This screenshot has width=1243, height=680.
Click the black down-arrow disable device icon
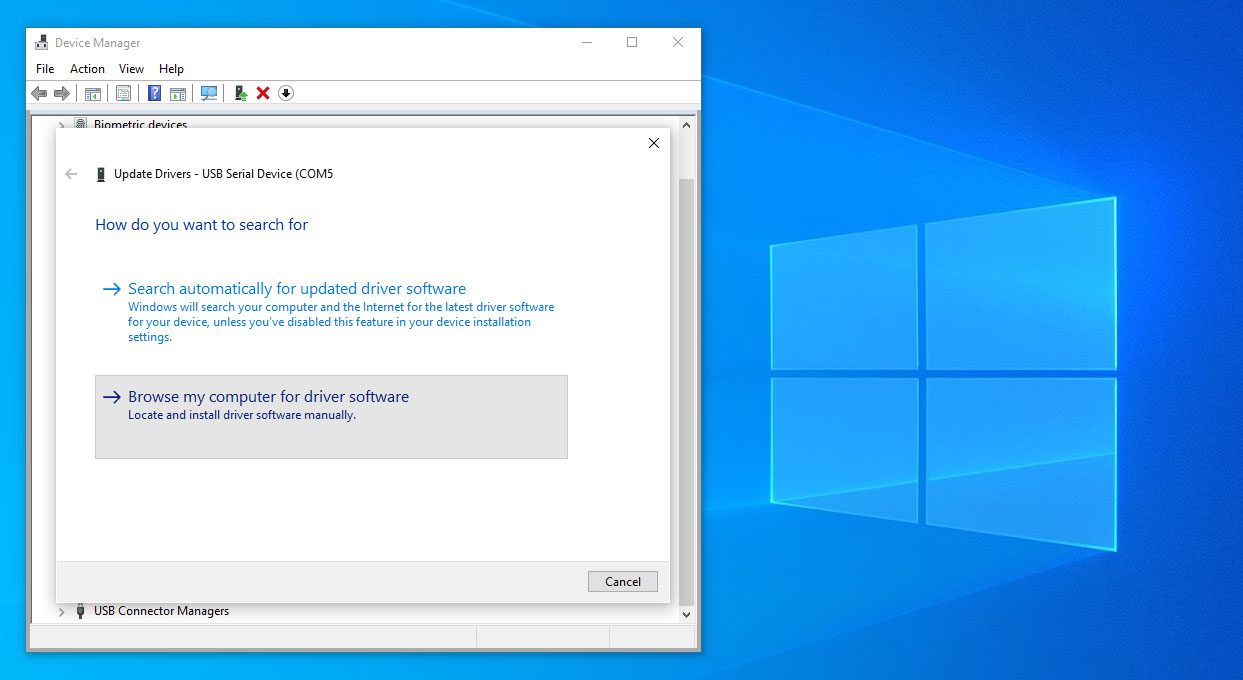click(x=286, y=93)
